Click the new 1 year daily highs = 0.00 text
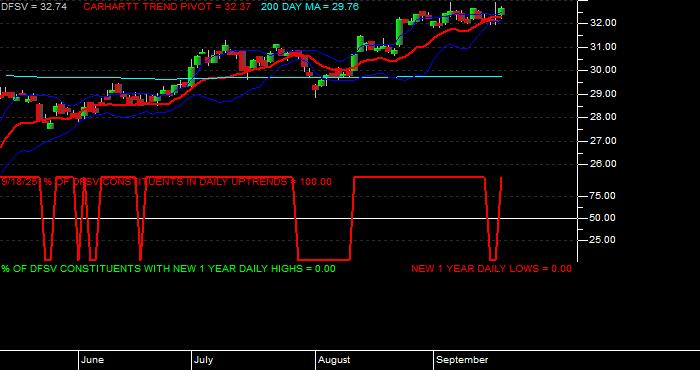This screenshot has height=370, width=700. (x=168, y=269)
